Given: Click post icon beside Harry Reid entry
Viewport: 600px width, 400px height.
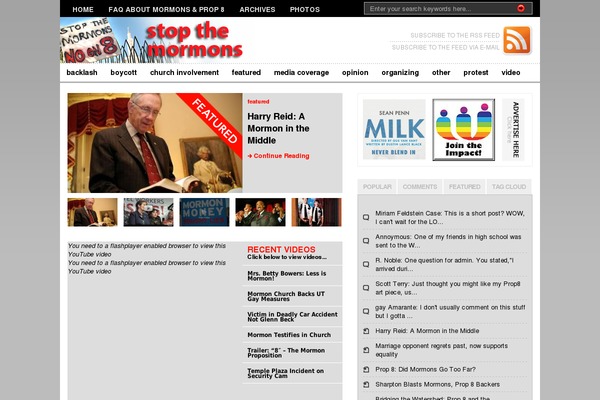Looking at the screenshot, I should pyautogui.click(x=366, y=331).
